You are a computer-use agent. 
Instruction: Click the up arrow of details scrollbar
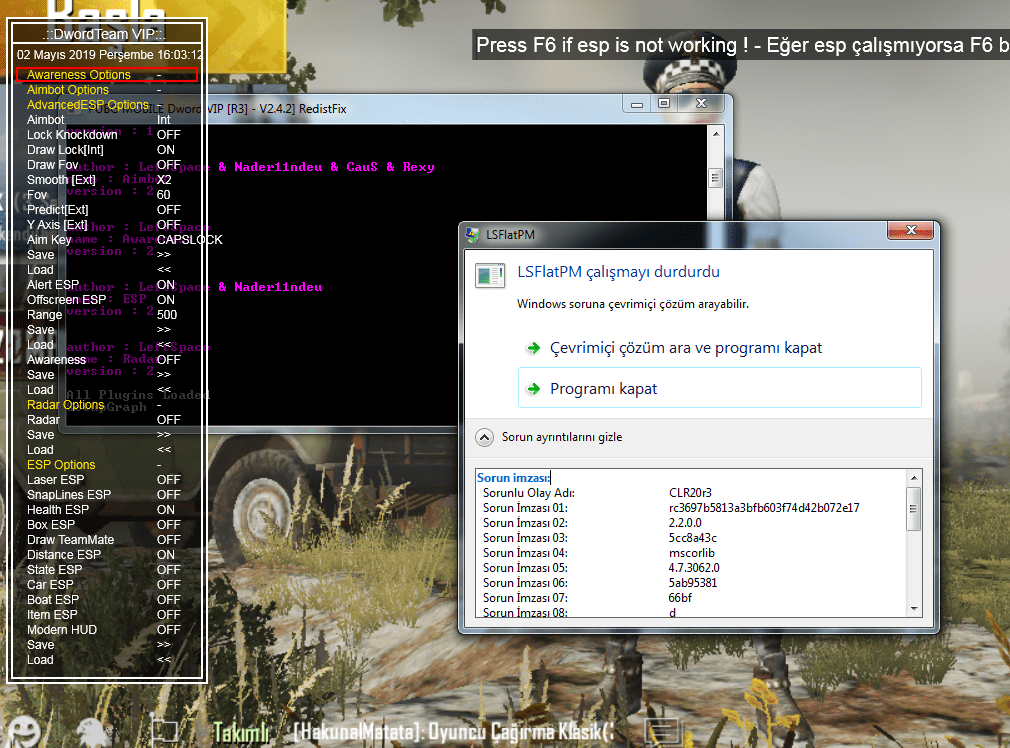pos(913,478)
